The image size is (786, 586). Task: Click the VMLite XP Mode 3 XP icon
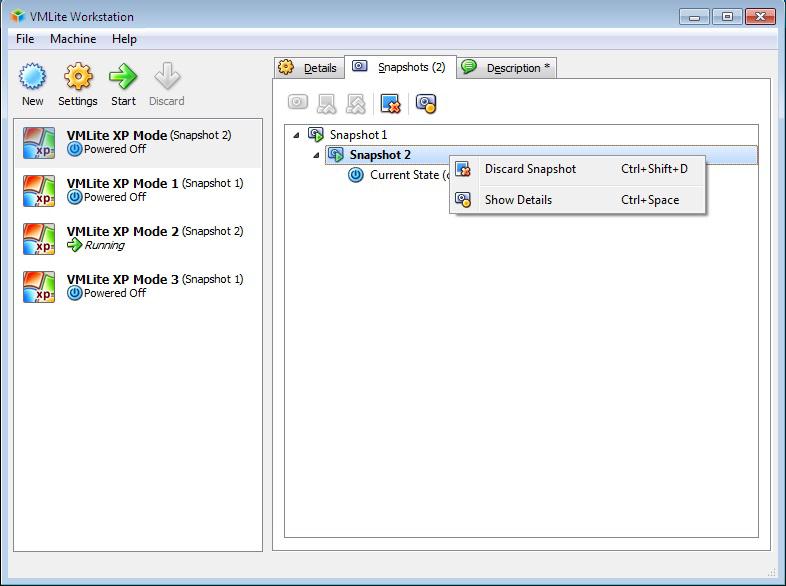(39, 287)
